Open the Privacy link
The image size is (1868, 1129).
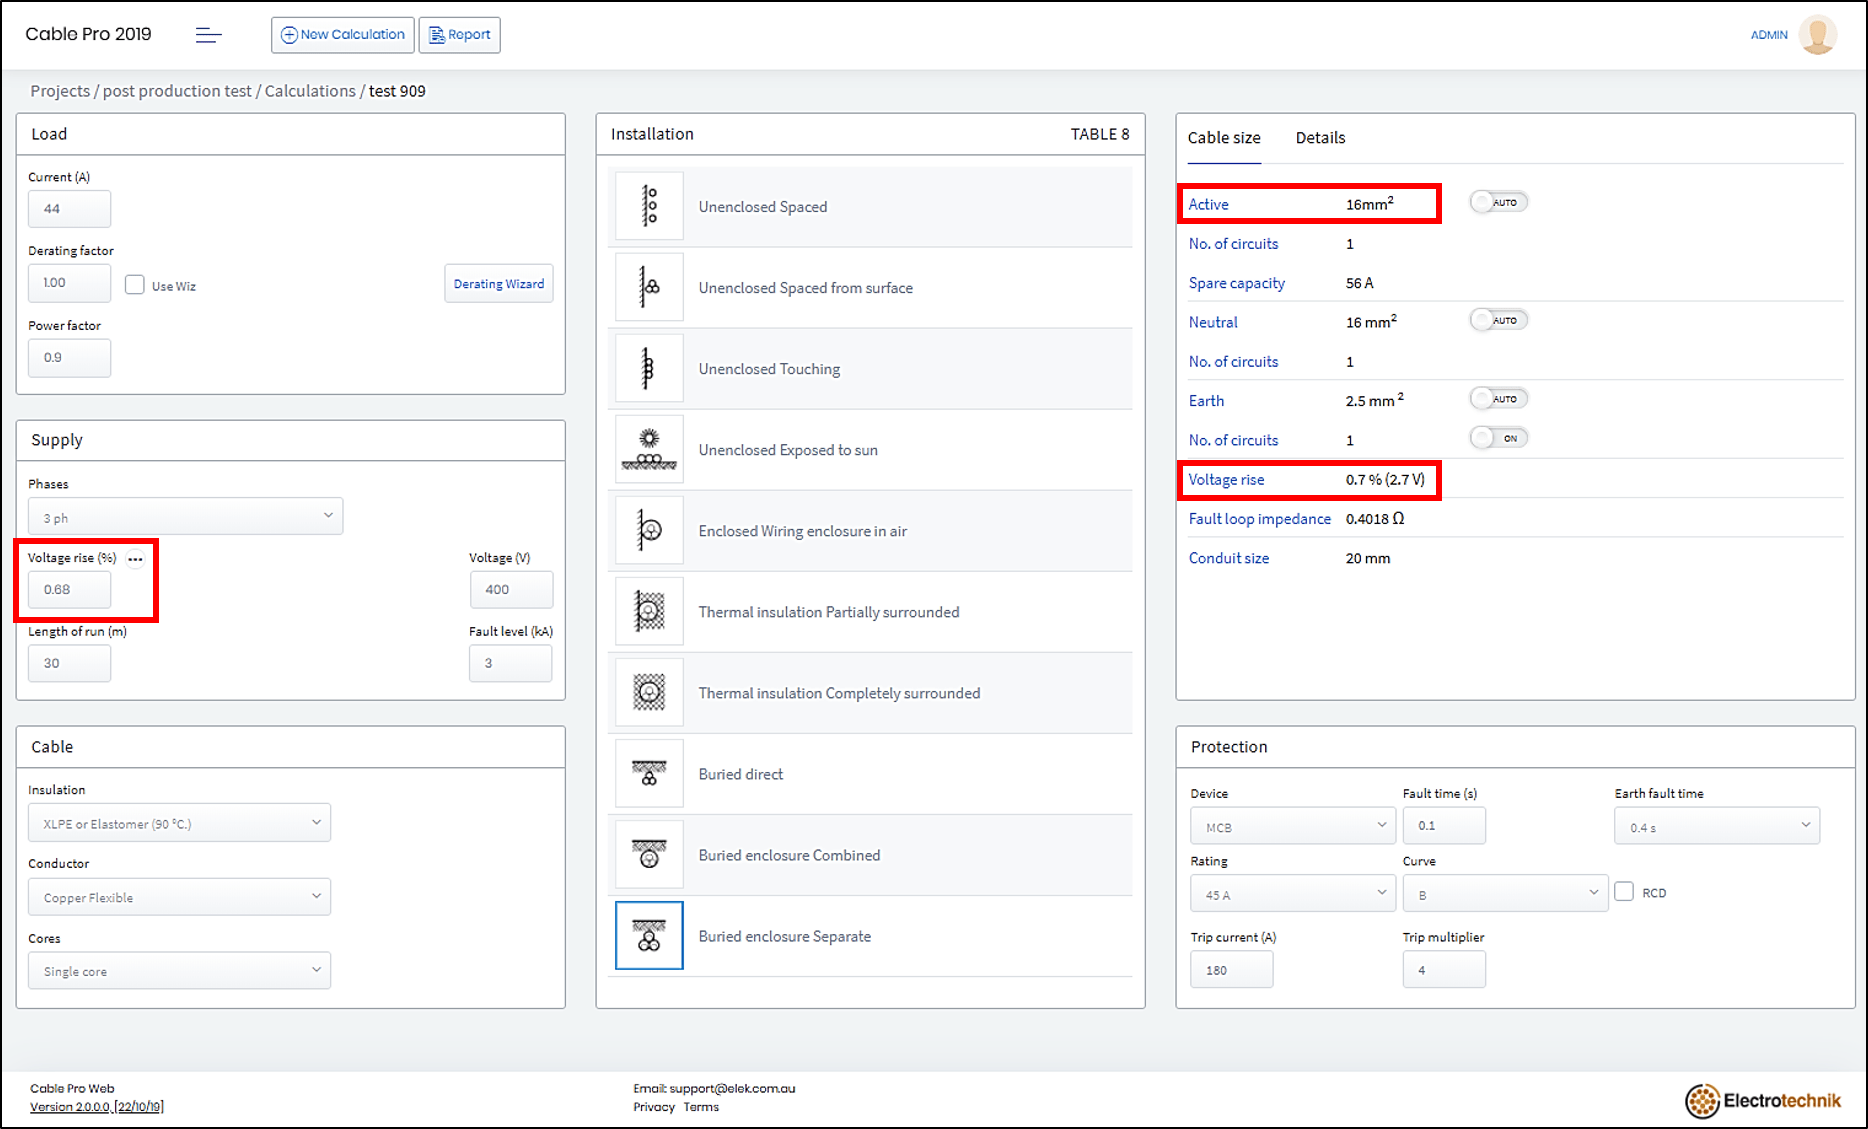(x=654, y=1107)
